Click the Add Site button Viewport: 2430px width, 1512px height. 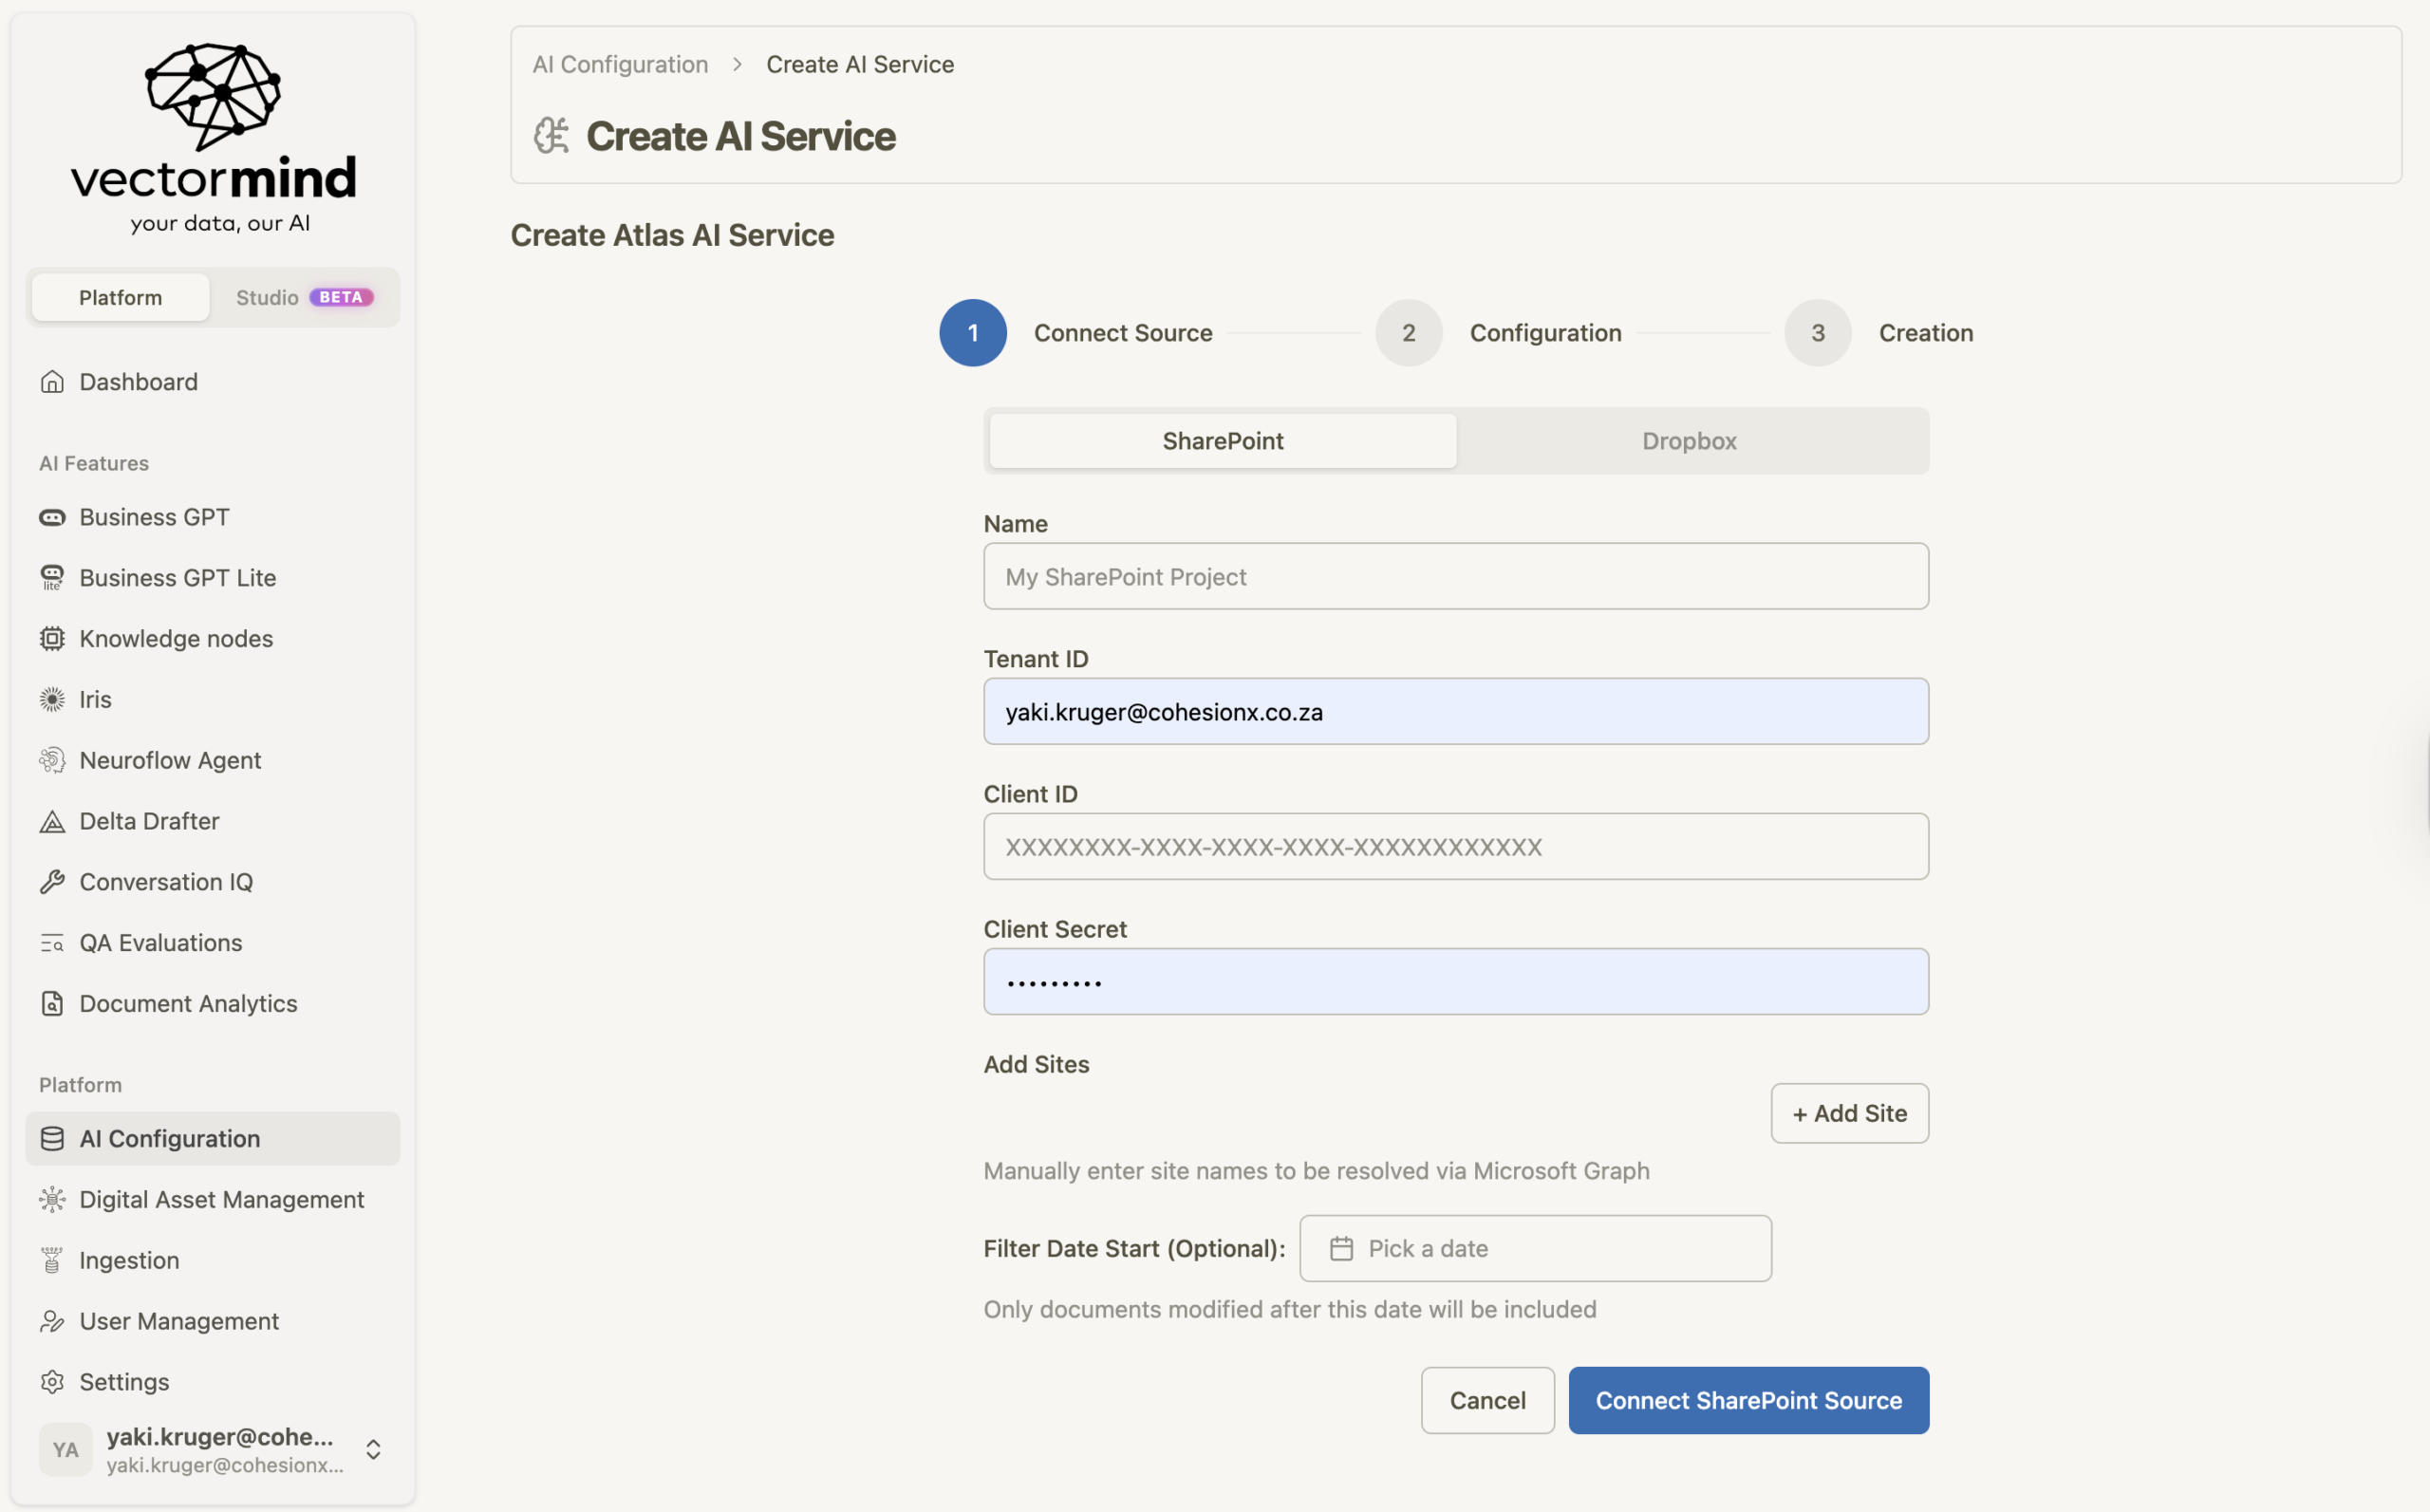click(1850, 1114)
